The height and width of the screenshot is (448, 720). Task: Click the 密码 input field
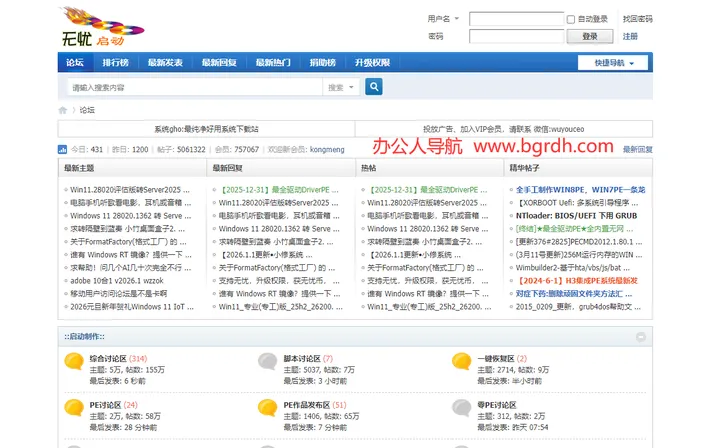[516, 36]
